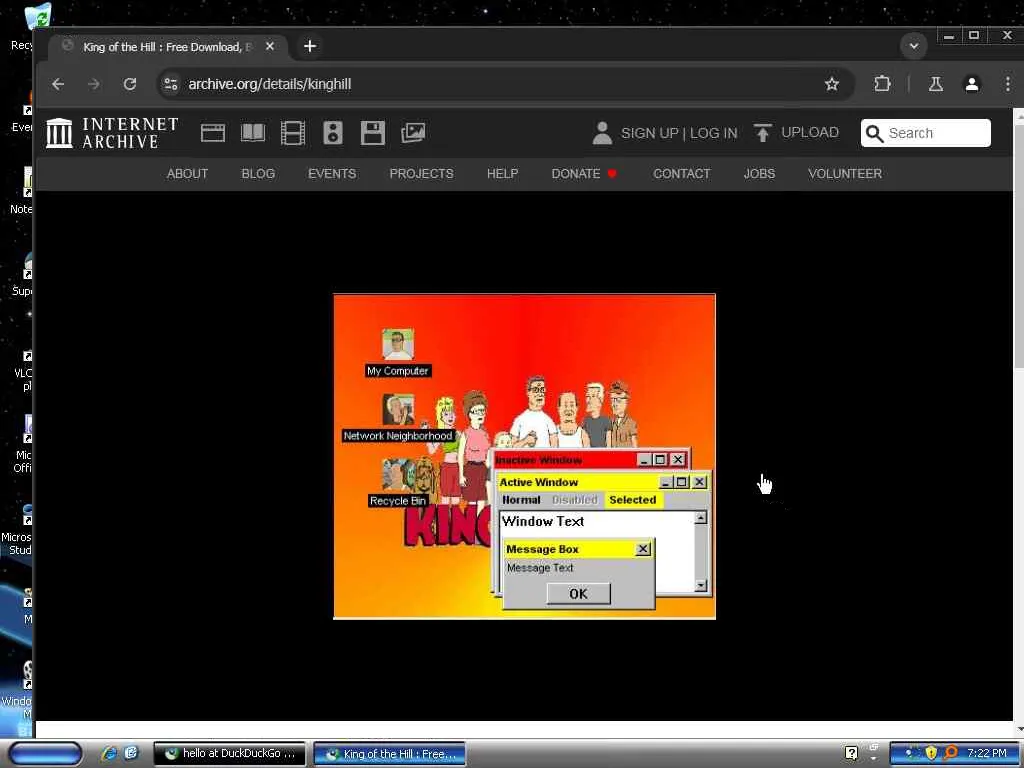The width and height of the screenshot is (1024, 768).
Task: Expand the tab search dropdown arrow
Action: click(x=914, y=46)
